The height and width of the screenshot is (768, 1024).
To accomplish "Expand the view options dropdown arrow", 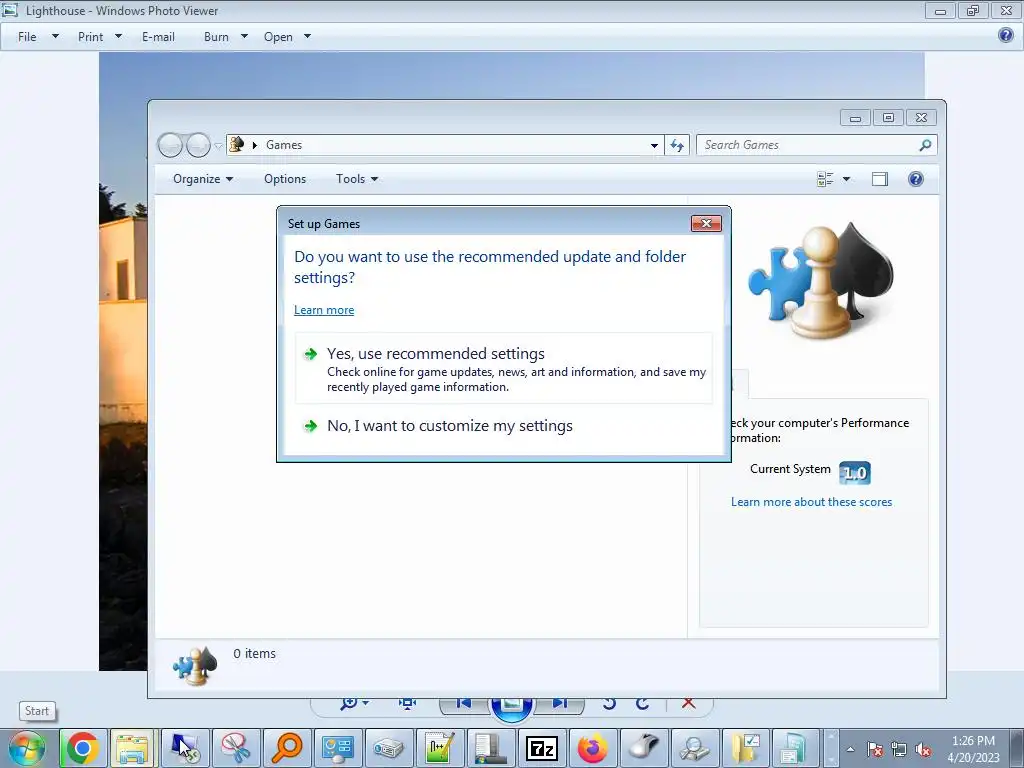I will pyautogui.click(x=846, y=179).
